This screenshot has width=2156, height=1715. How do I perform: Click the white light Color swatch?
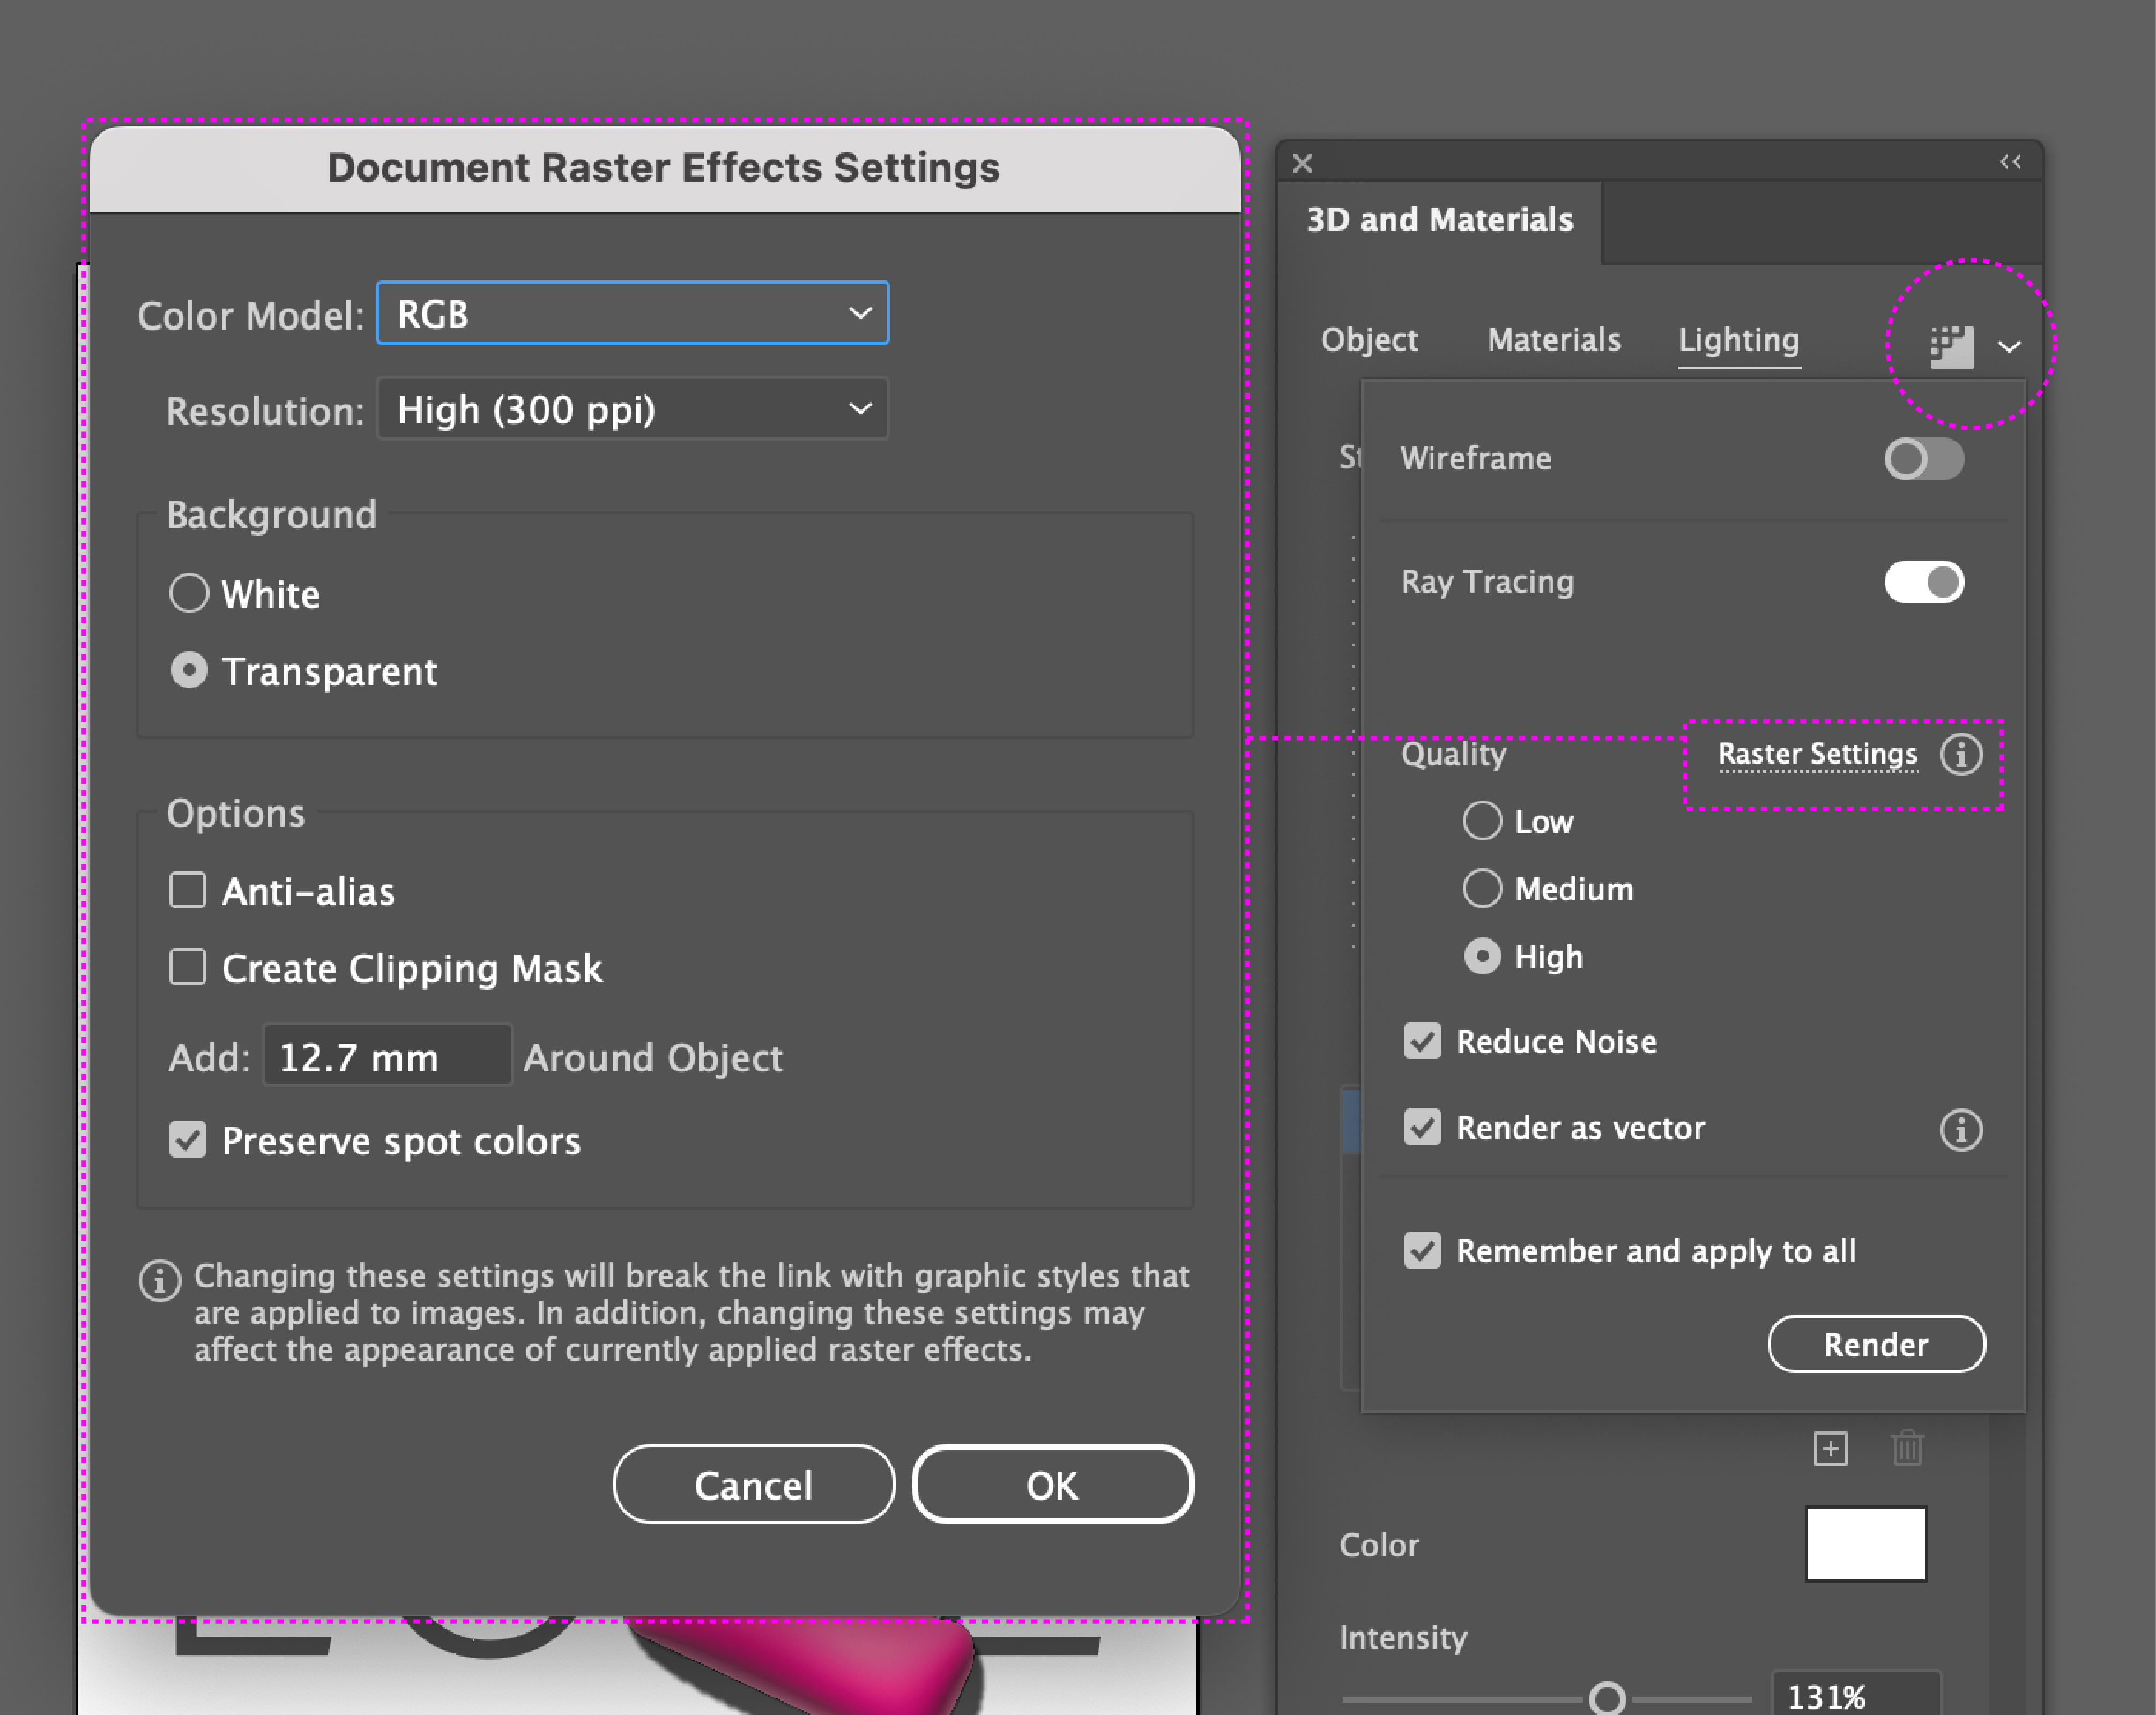[1865, 1543]
